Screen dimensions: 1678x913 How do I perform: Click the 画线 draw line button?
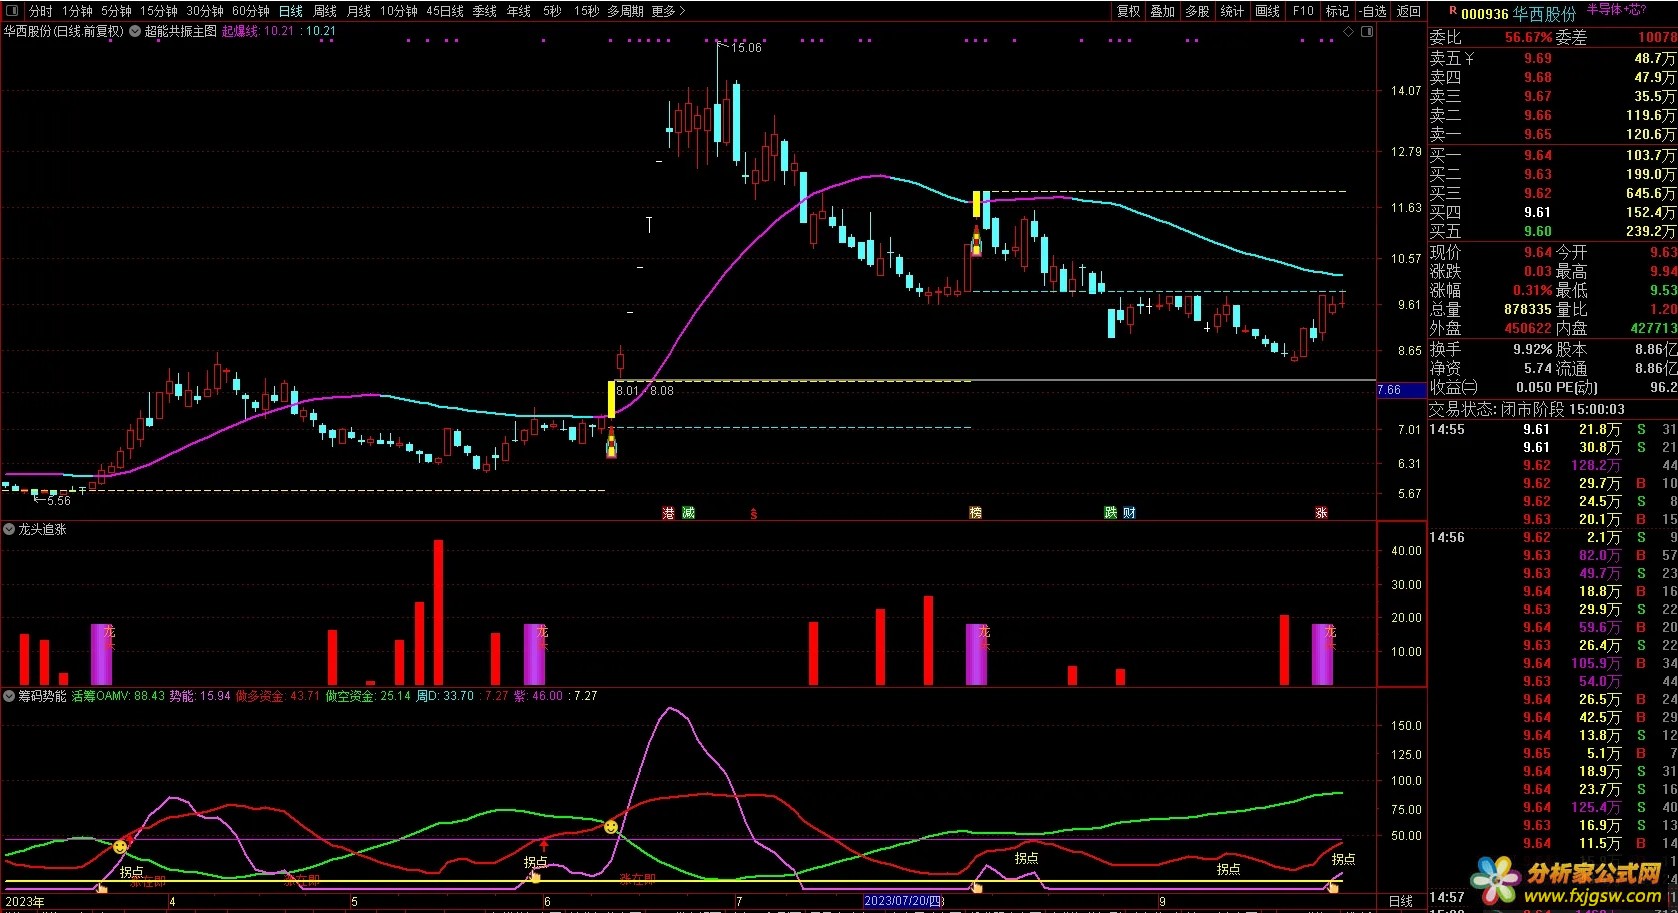pyautogui.click(x=1267, y=11)
